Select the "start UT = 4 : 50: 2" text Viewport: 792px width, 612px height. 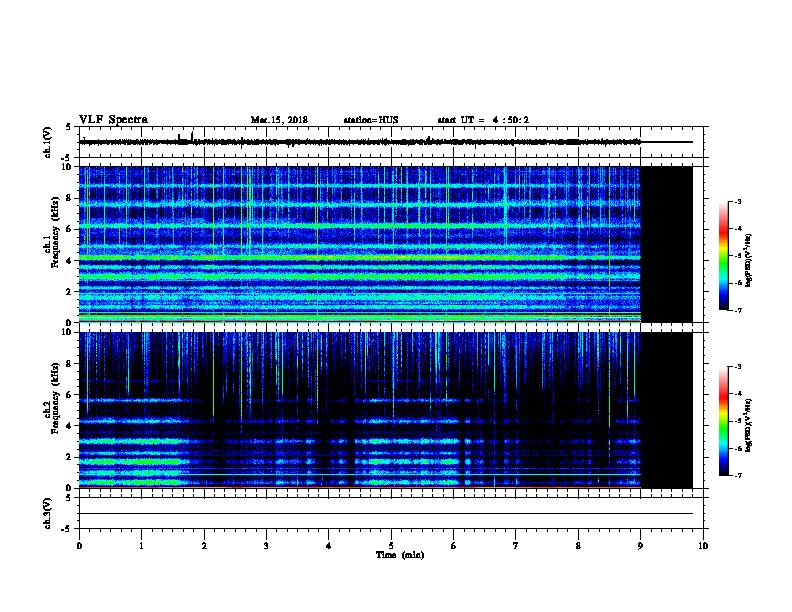(x=483, y=120)
